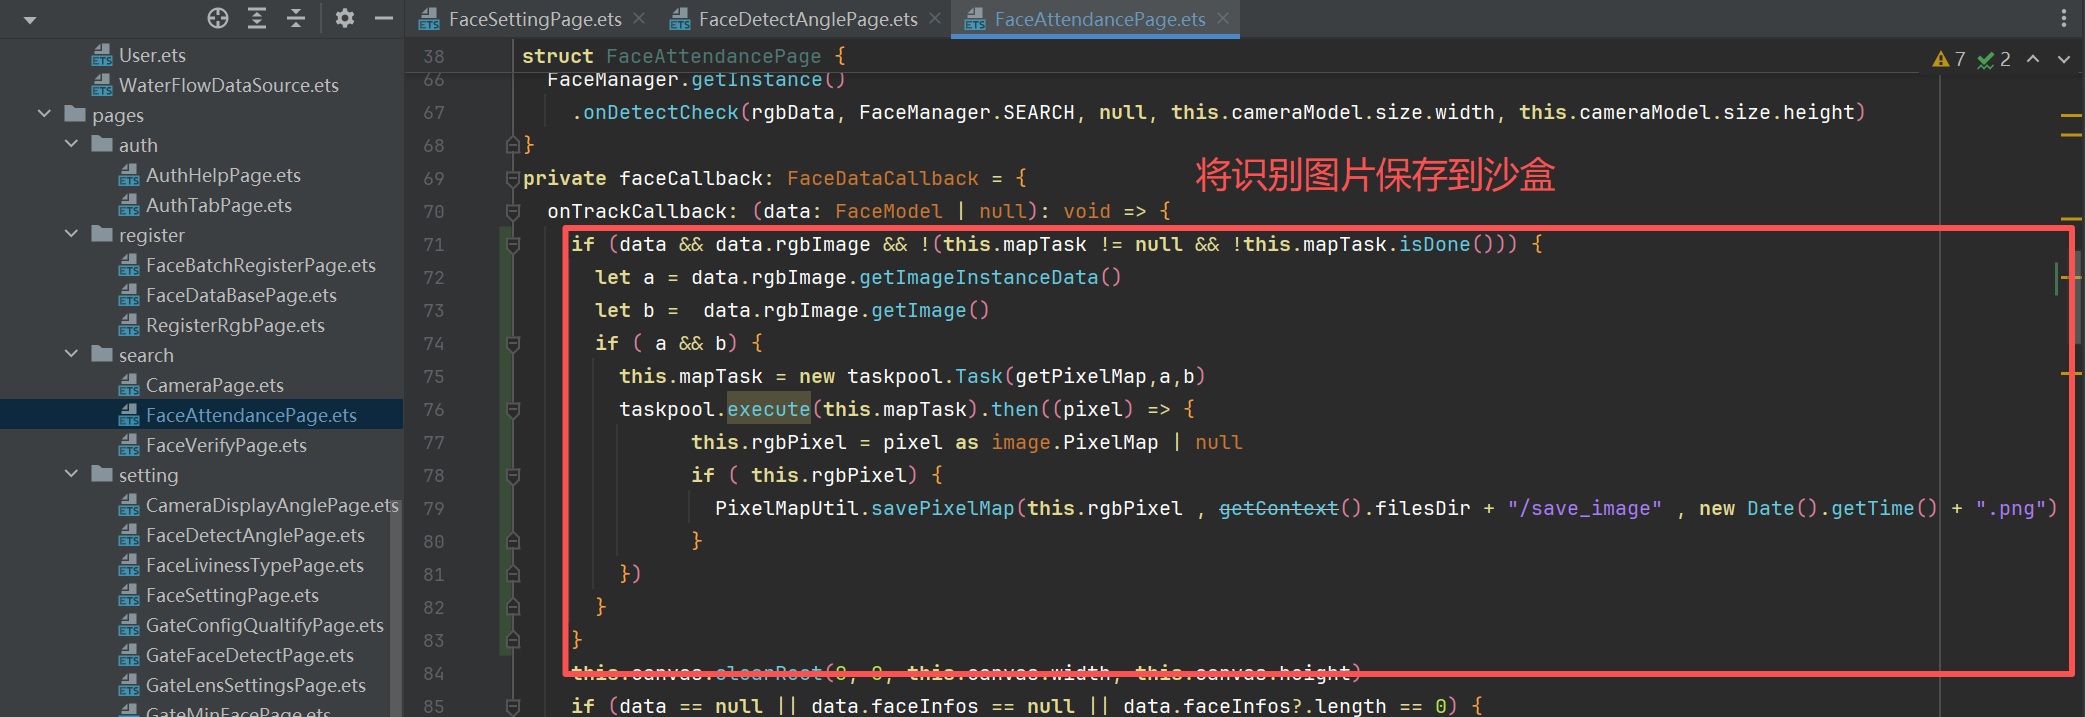2085x717 pixels.
Task: Click FaceDataCallback type on line 69
Action: 883,178
